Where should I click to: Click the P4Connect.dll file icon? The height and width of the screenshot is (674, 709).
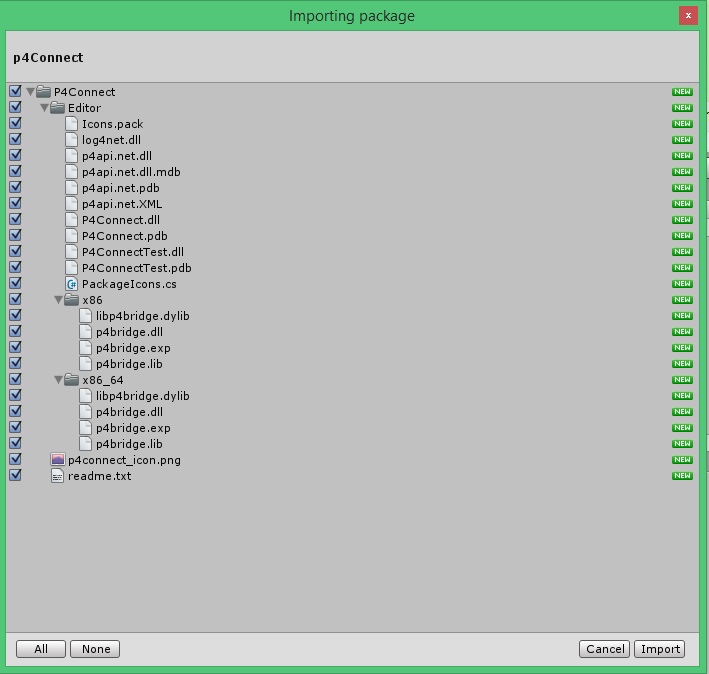point(71,220)
